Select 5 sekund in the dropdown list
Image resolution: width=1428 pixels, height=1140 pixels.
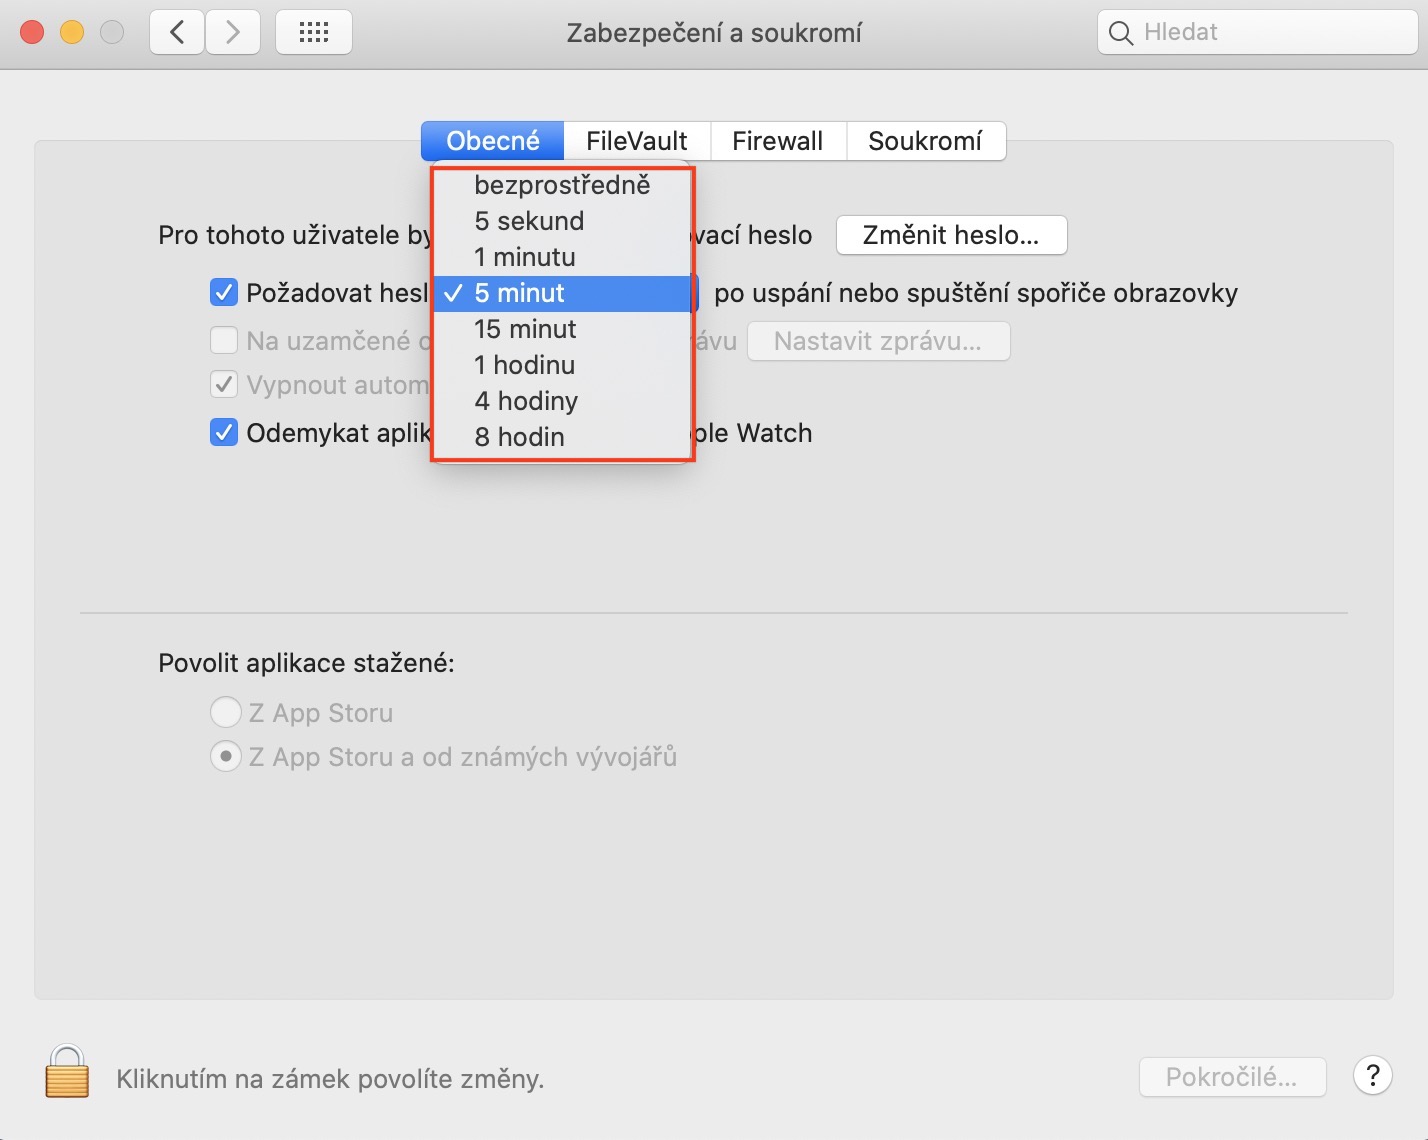[529, 221]
